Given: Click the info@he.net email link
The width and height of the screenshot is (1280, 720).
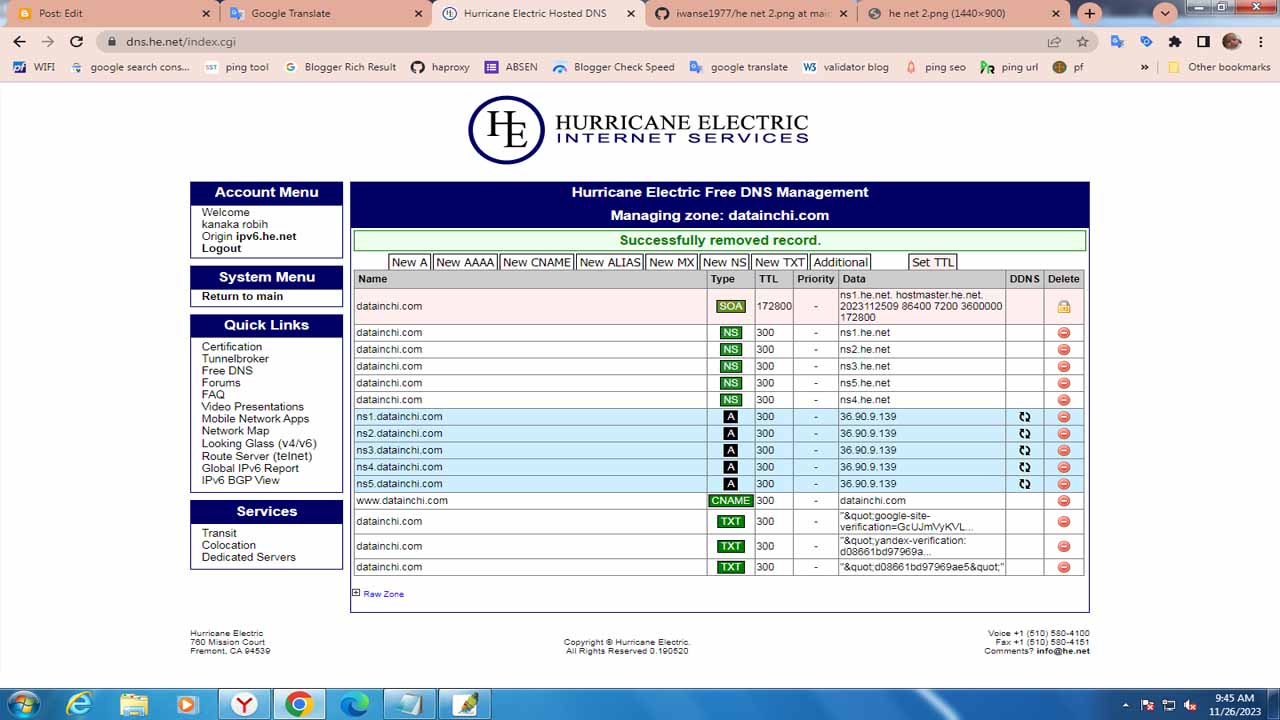Looking at the screenshot, I should tap(1063, 651).
